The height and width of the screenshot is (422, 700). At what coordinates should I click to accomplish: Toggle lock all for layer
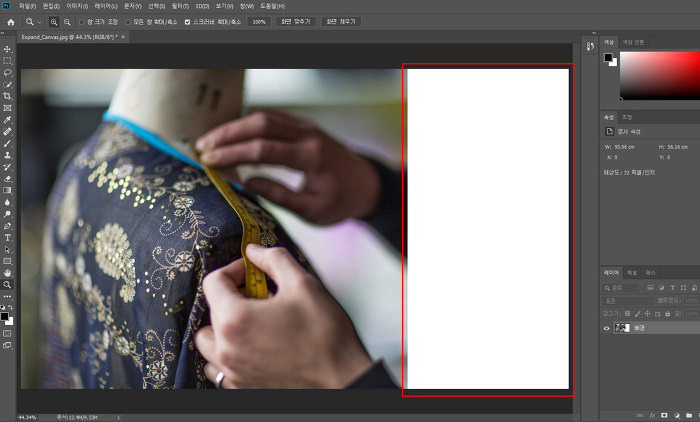coord(667,314)
